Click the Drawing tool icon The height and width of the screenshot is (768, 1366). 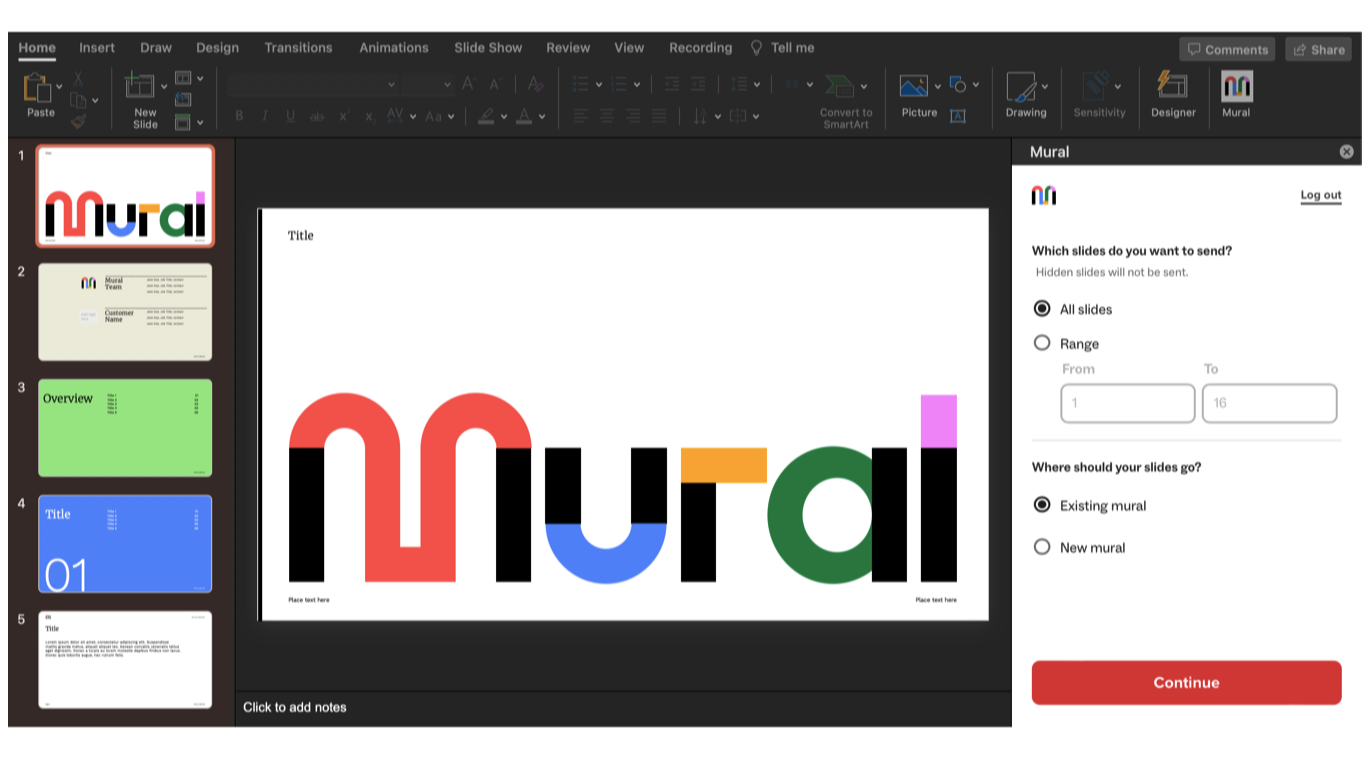(x=1021, y=87)
